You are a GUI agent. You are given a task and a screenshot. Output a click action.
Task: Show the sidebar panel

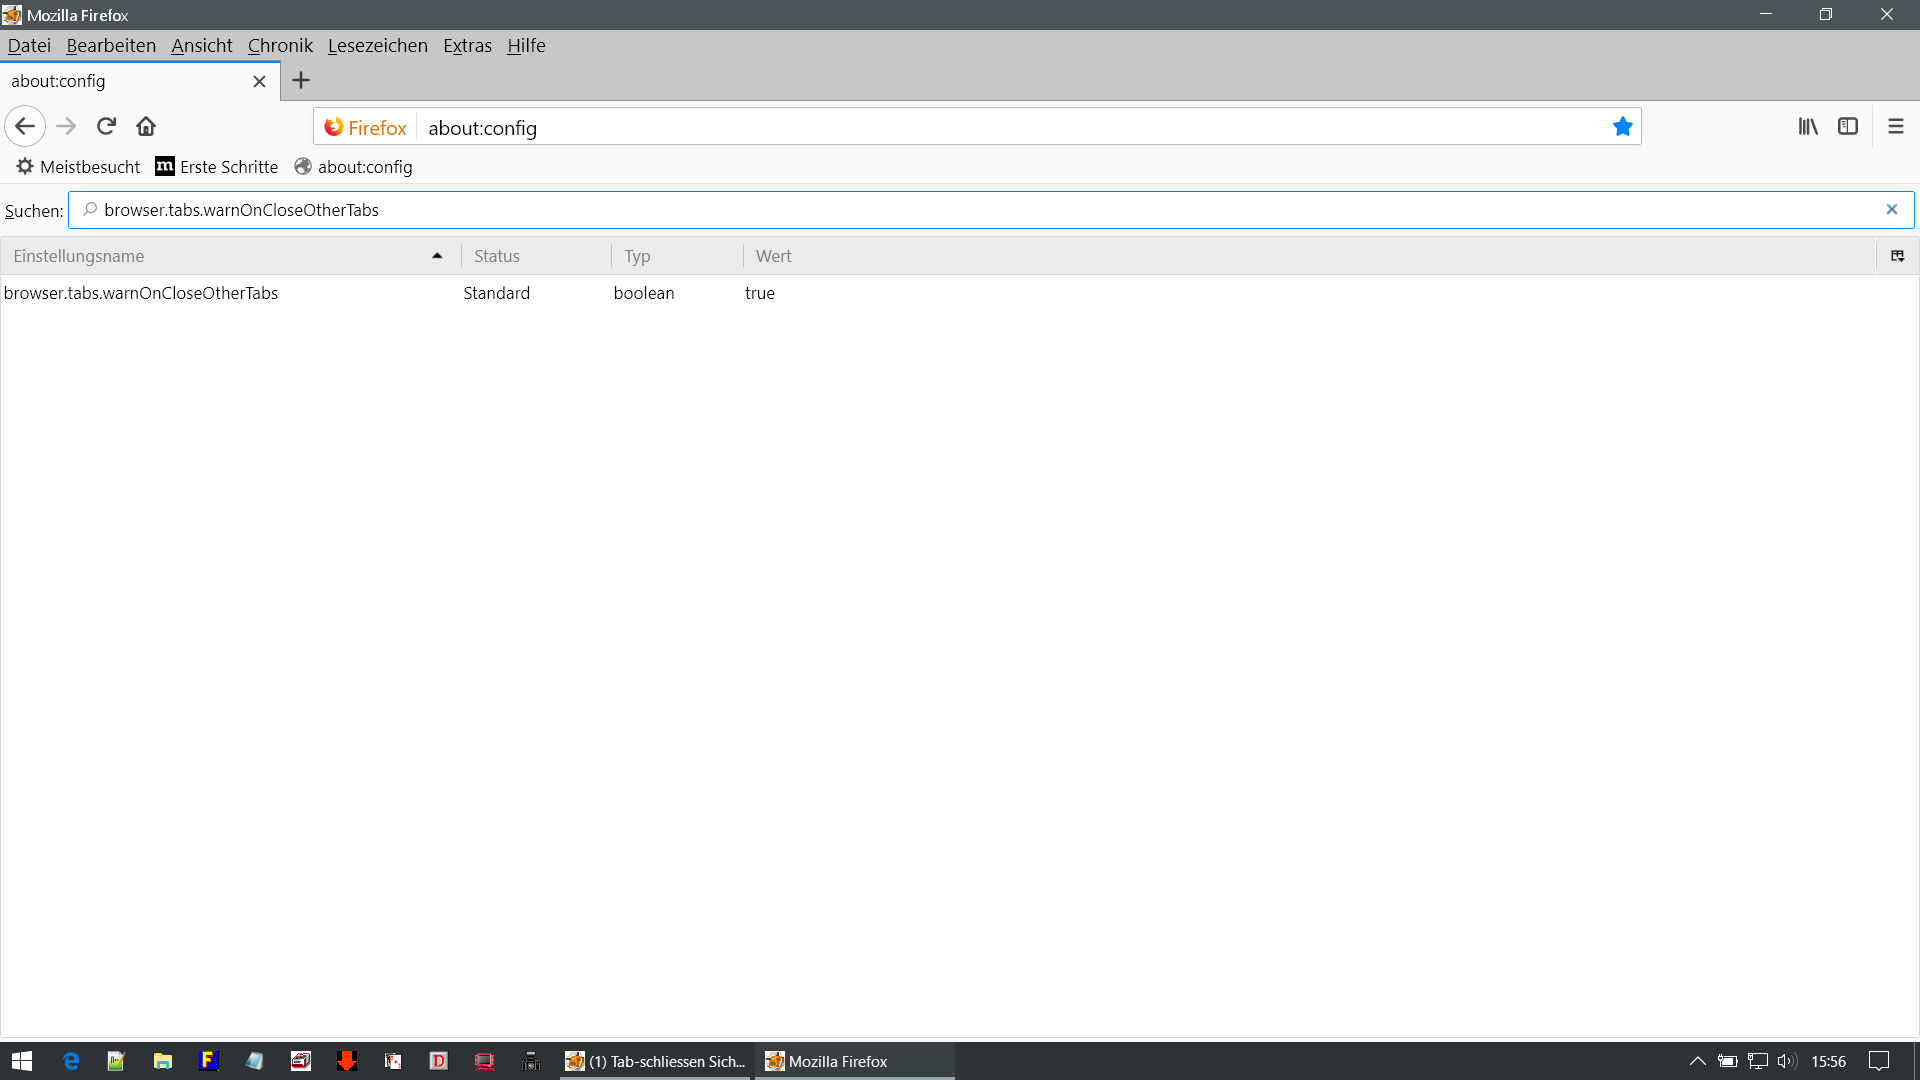(x=1848, y=127)
